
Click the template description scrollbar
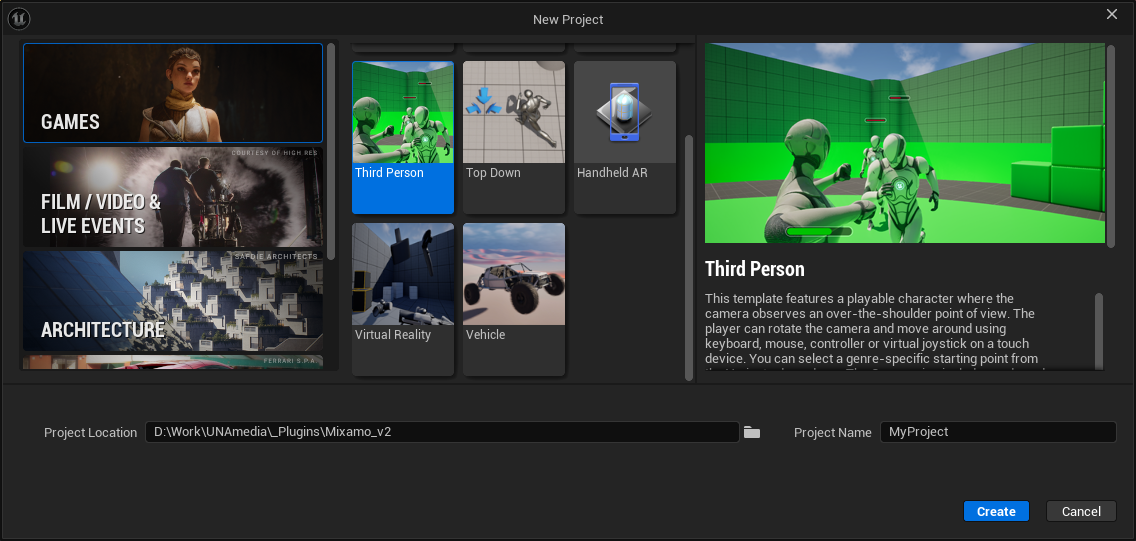[1100, 330]
